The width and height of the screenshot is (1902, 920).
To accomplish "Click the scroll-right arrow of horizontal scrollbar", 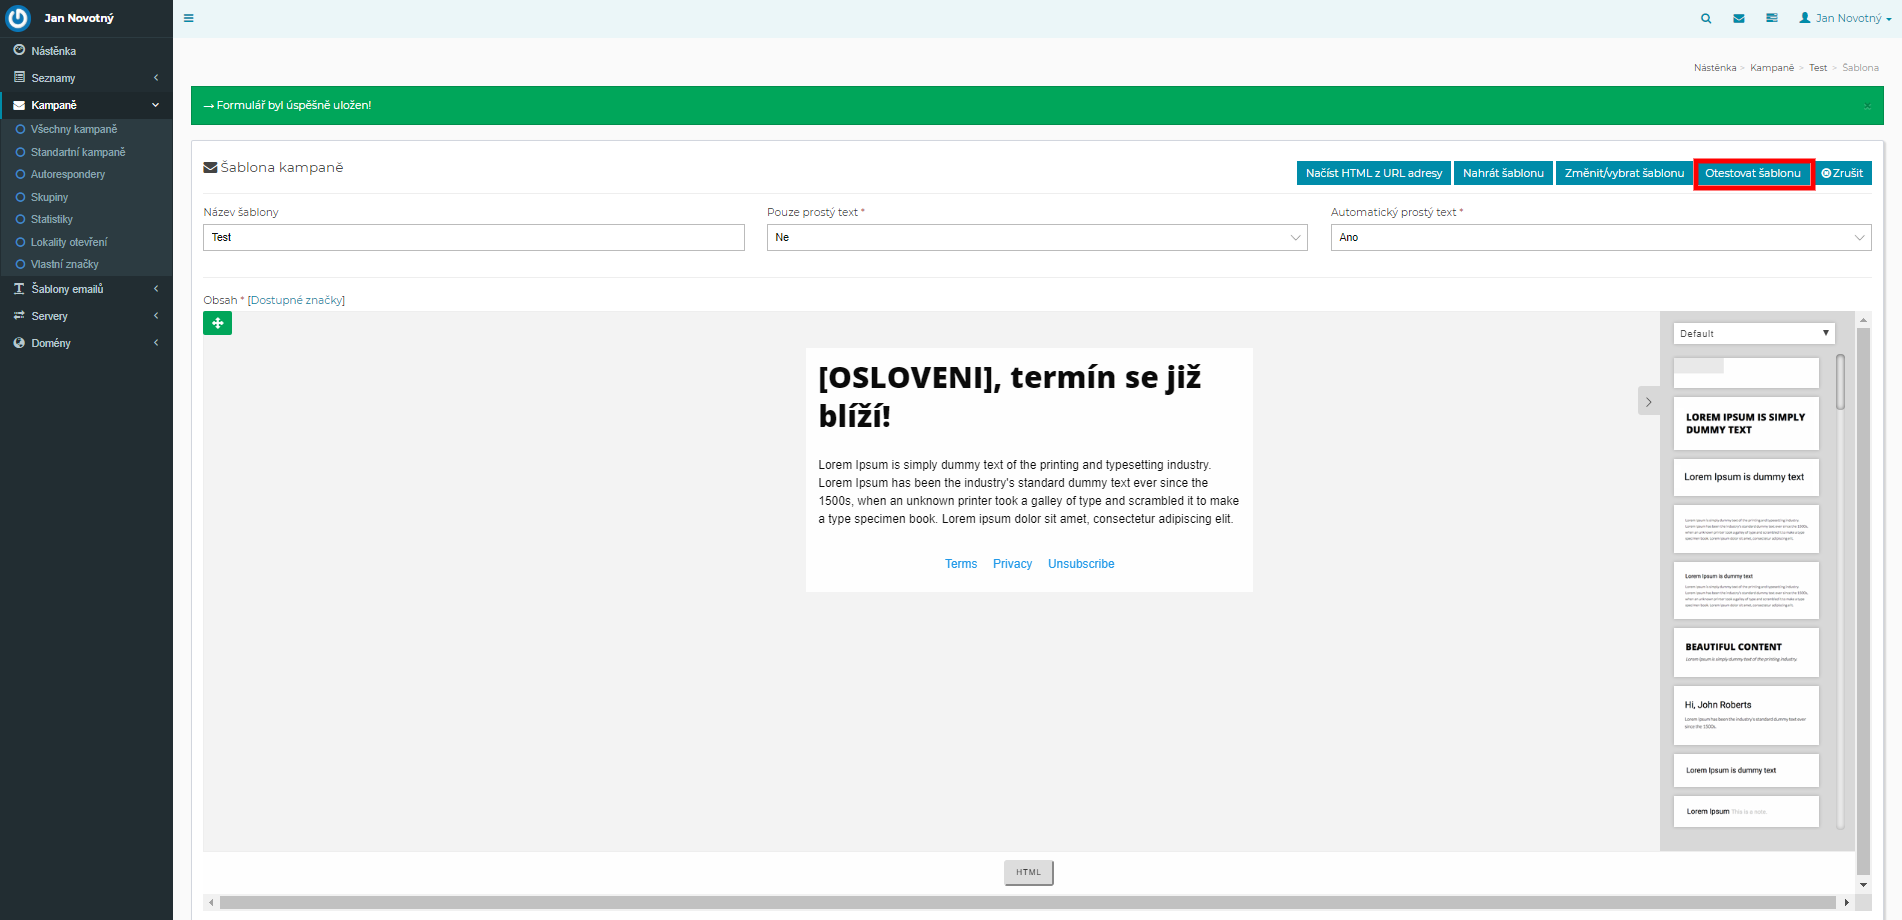I will click(1846, 902).
